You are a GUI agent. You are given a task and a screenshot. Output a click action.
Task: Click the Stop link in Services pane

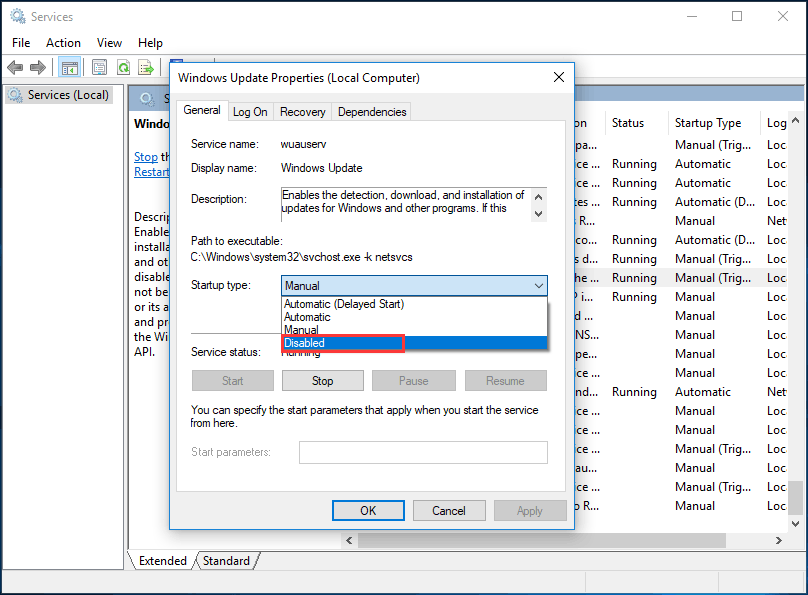click(146, 157)
